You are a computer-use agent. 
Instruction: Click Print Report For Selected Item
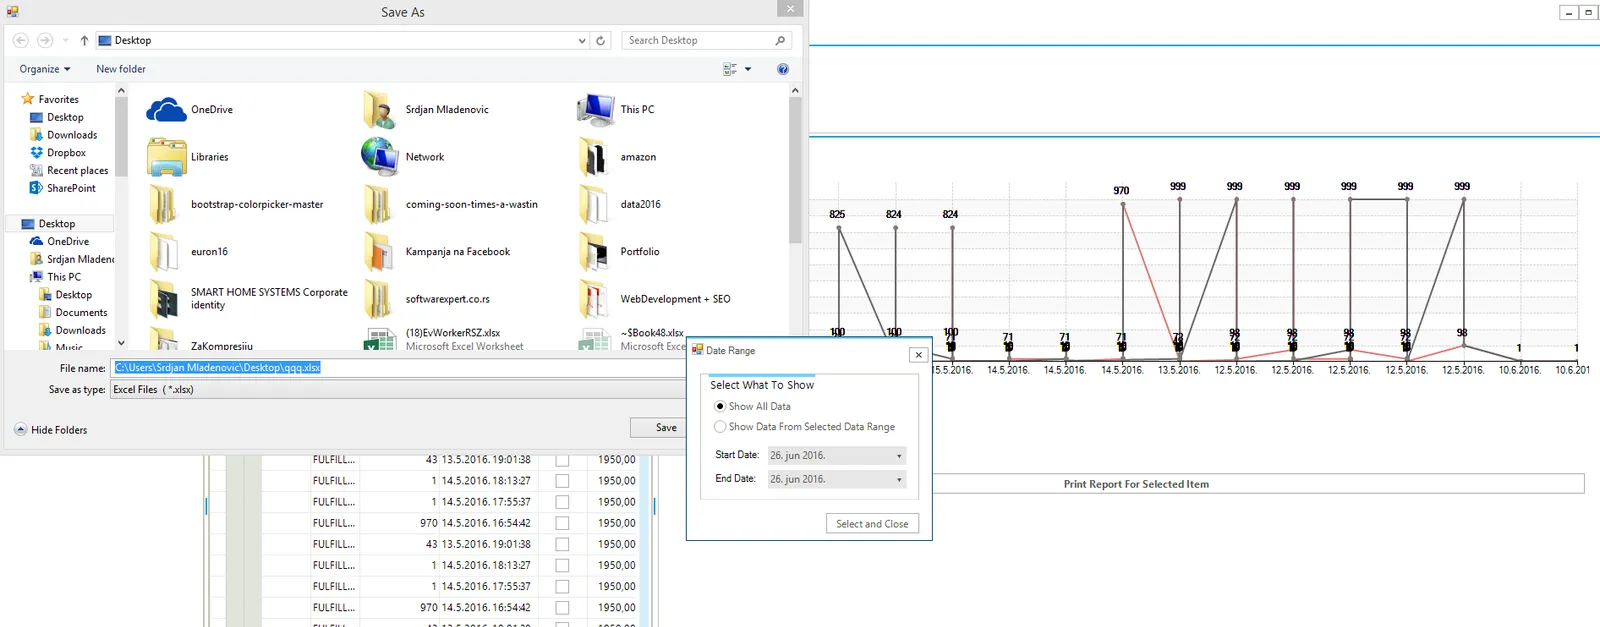point(1136,484)
